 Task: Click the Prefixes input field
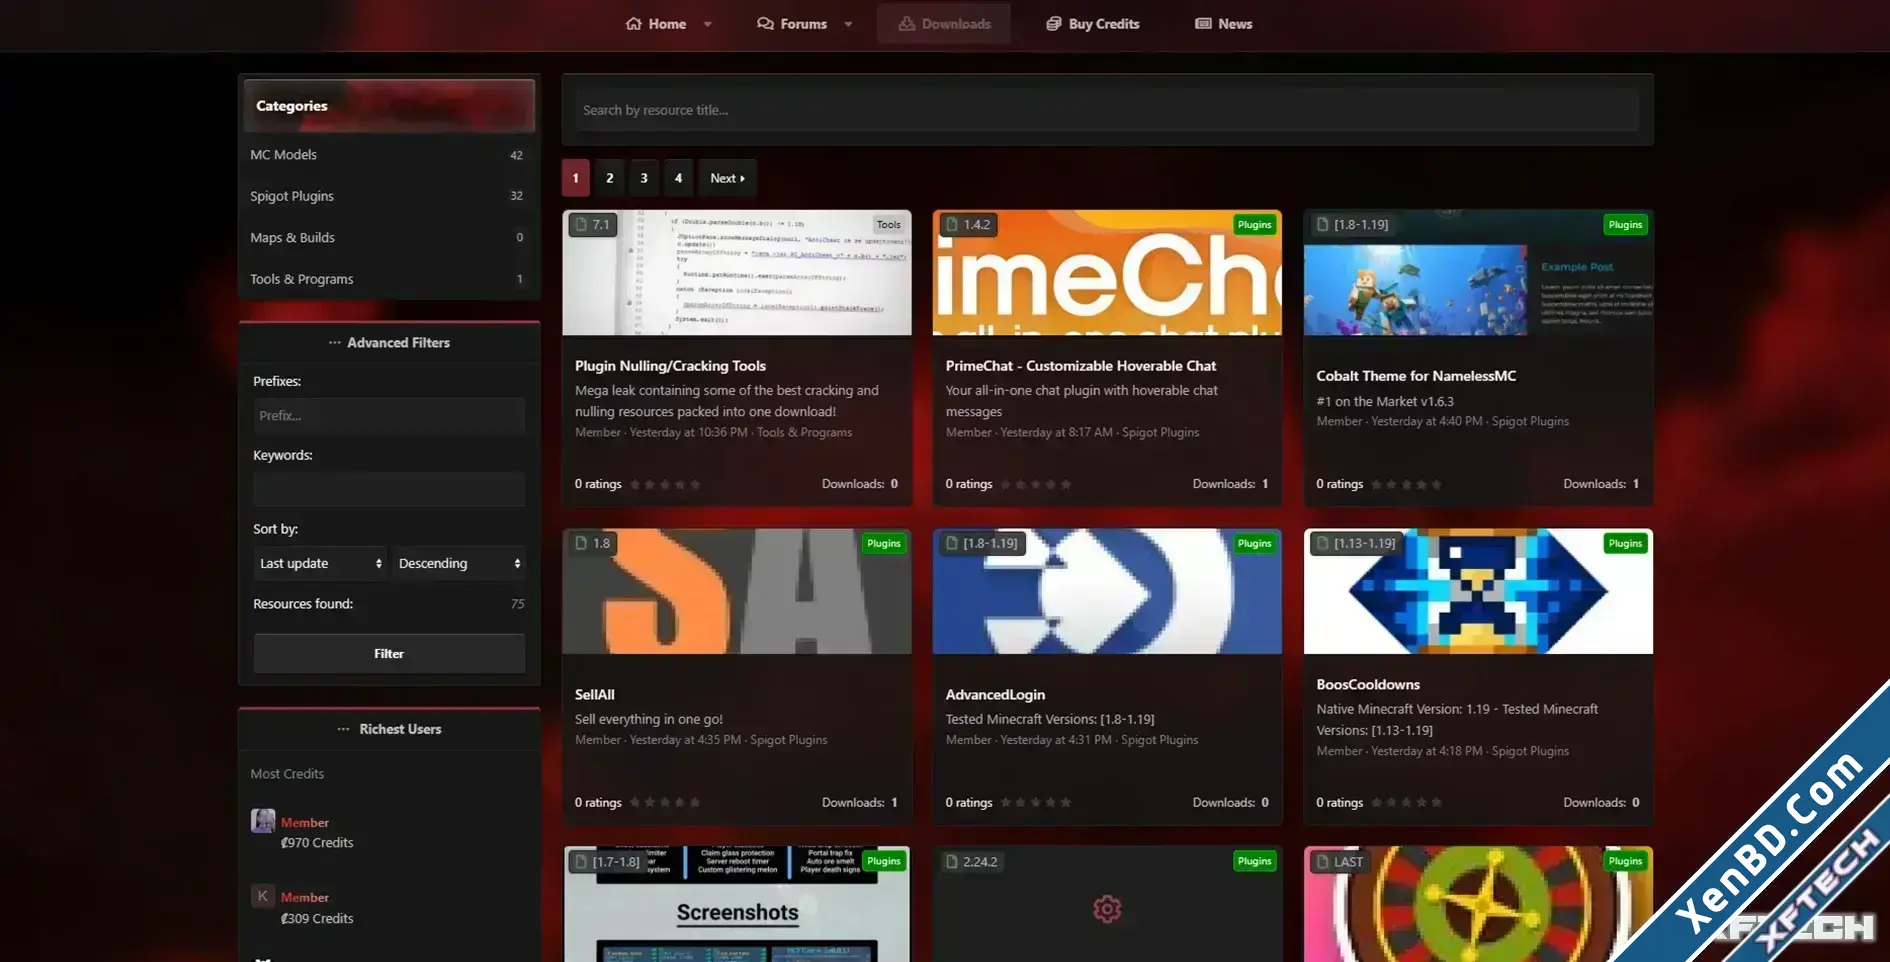click(x=389, y=415)
